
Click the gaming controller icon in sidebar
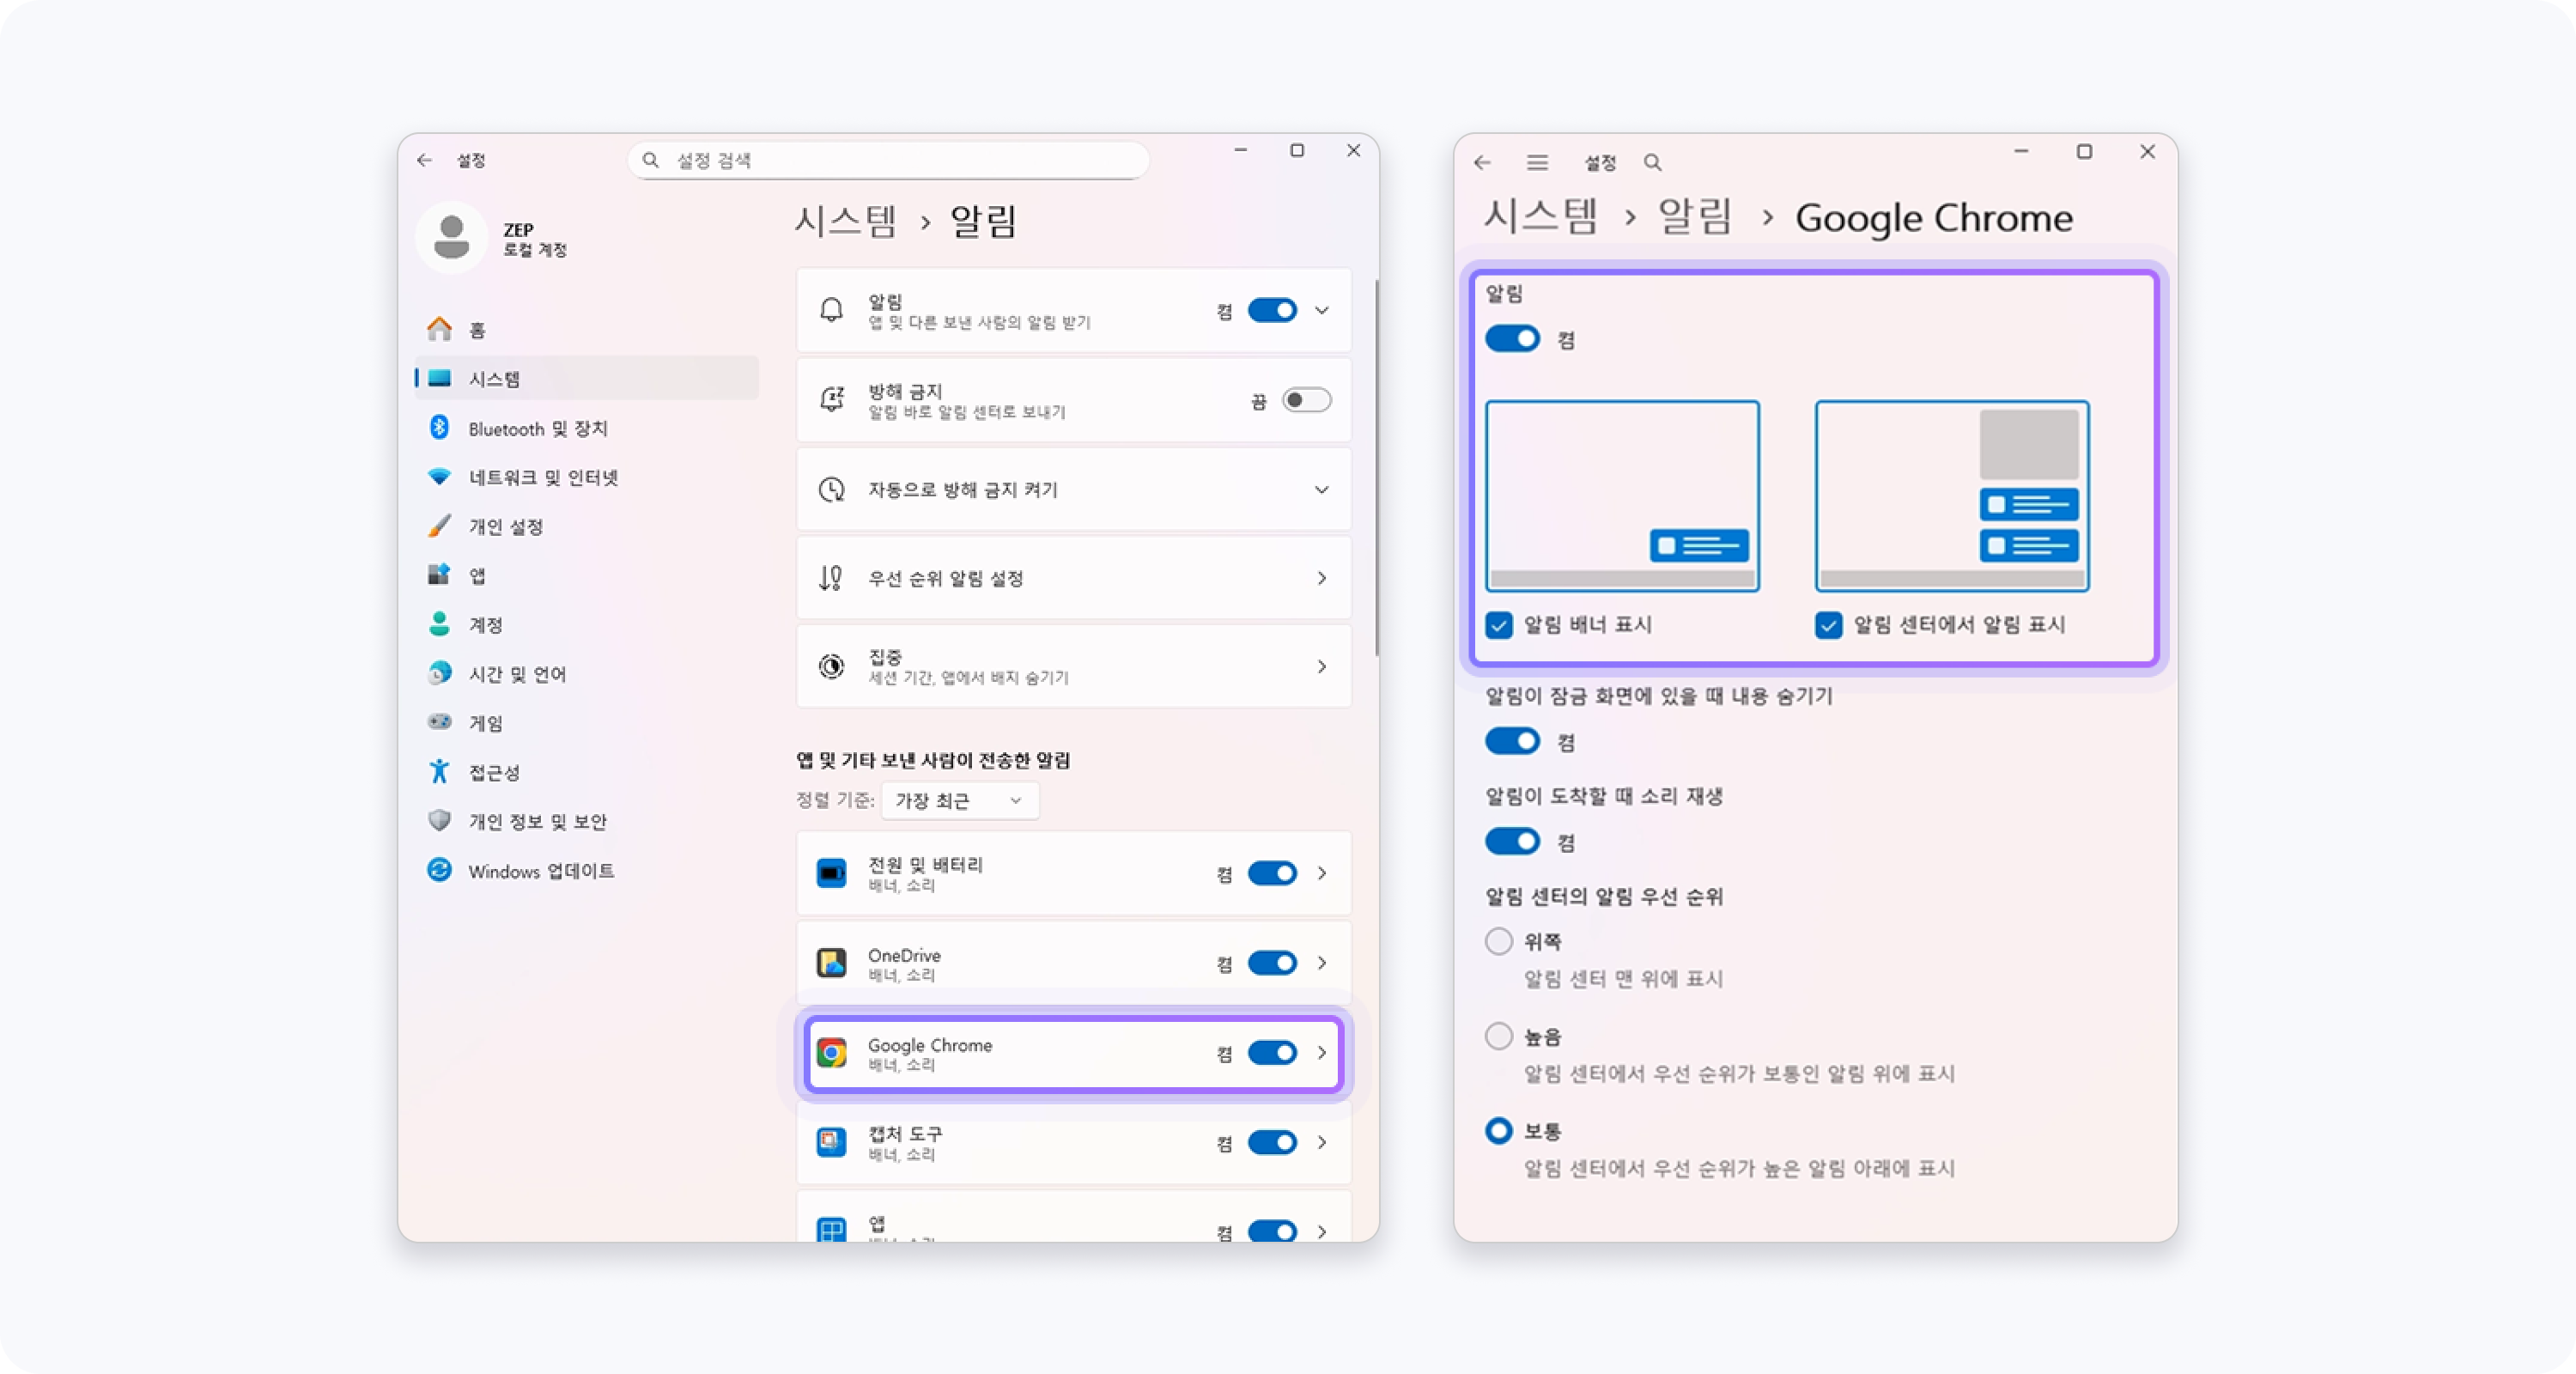pyautogui.click(x=439, y=722)
